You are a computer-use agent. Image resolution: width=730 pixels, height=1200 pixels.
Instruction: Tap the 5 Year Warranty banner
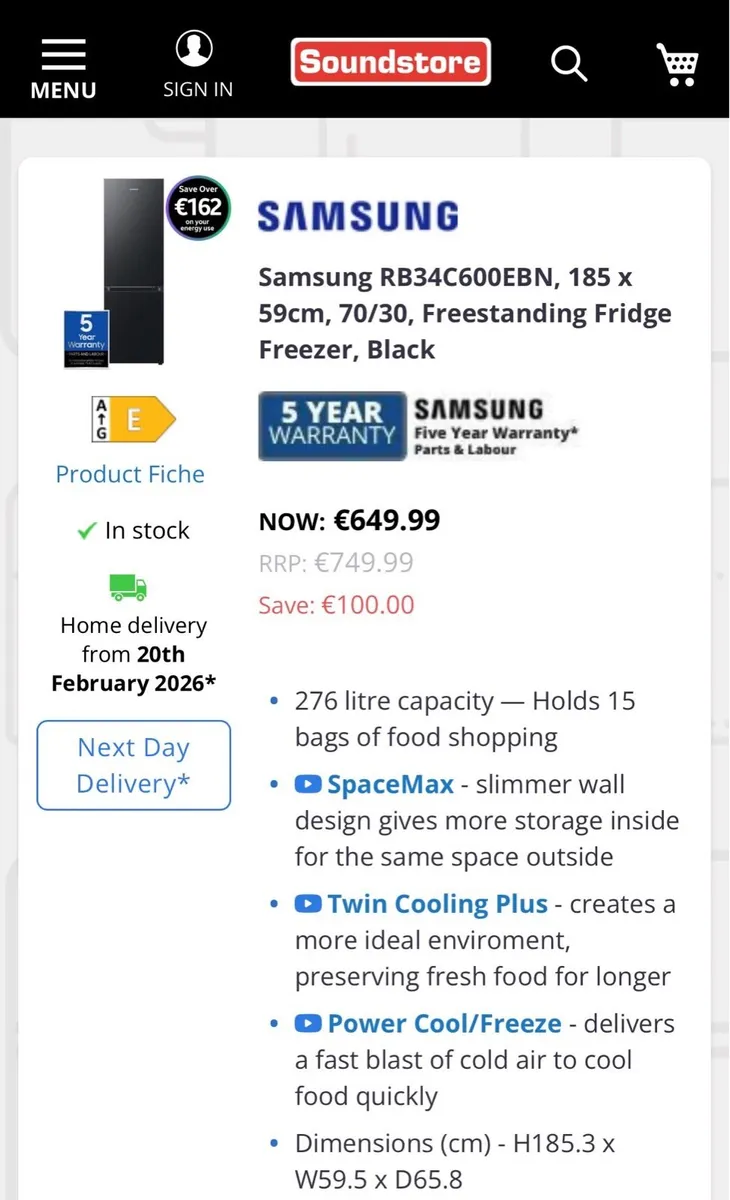tap(419, 426)
